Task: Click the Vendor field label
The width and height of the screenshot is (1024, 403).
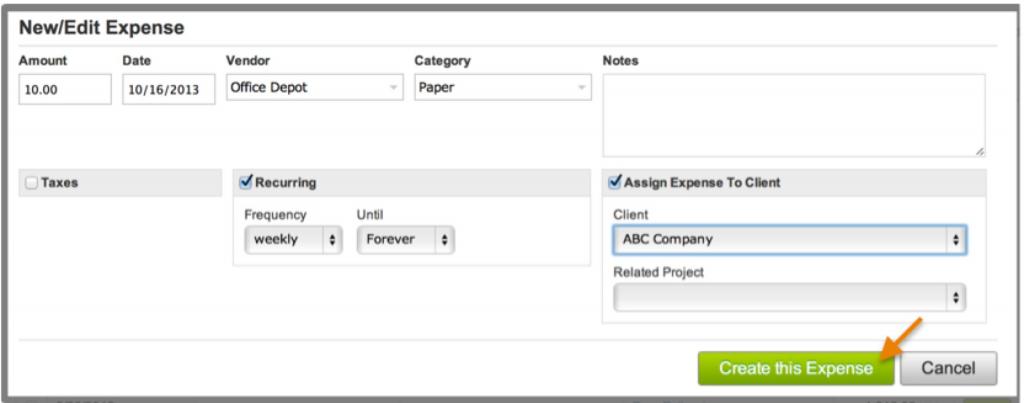Action: tap(248, 61)
